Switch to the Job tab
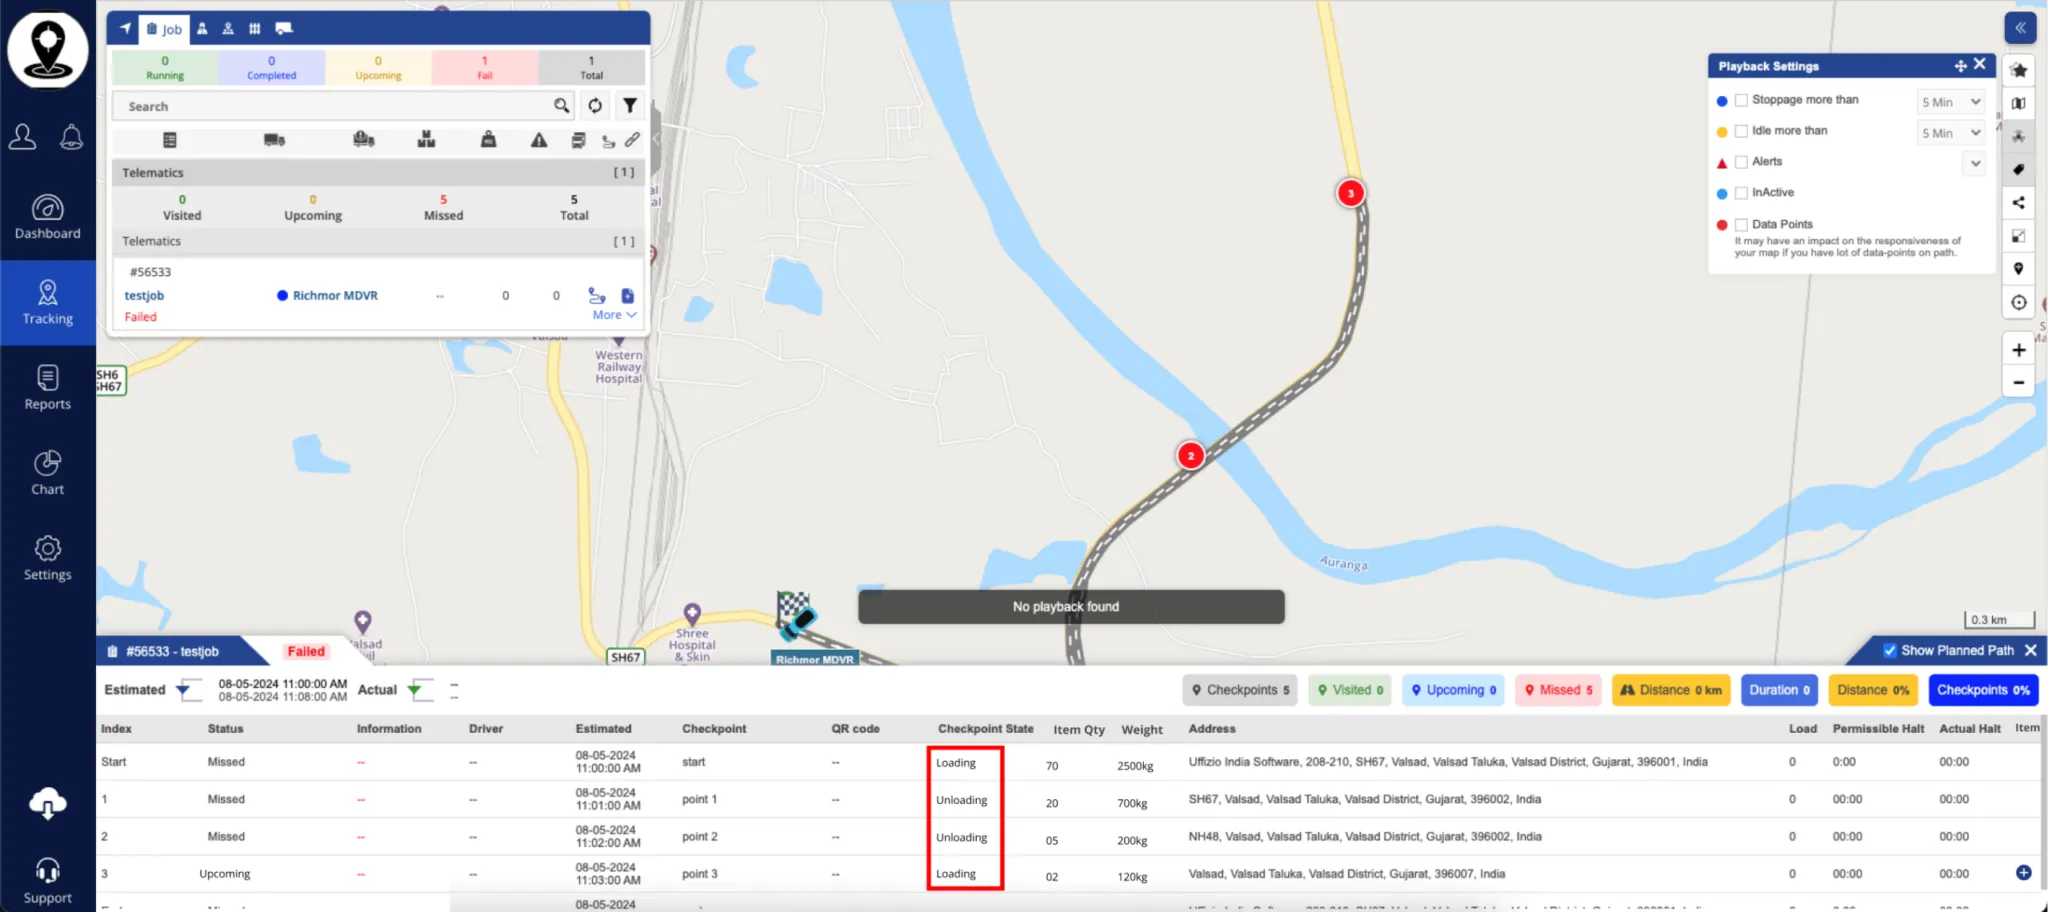Viewport: 2048px width, 912px height. pyautogui.click(x=165, y=29)
